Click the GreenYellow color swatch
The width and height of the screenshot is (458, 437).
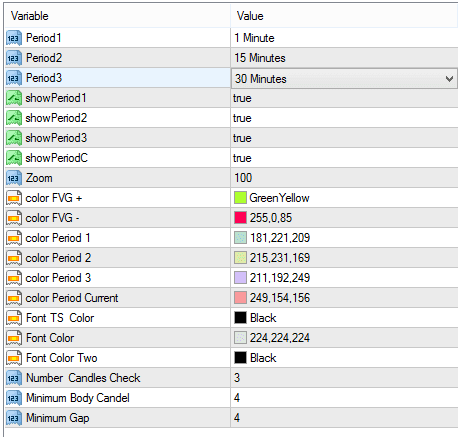point(240,198)
